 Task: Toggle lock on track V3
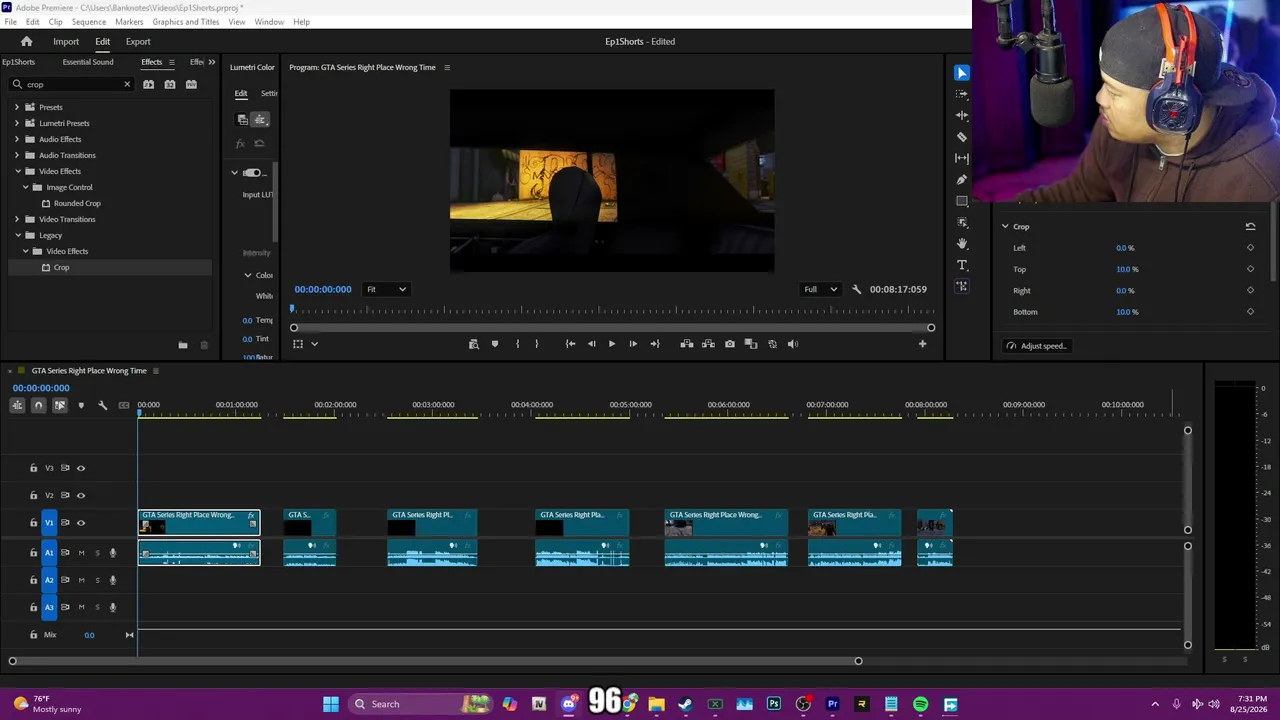(x=33, y=468)
